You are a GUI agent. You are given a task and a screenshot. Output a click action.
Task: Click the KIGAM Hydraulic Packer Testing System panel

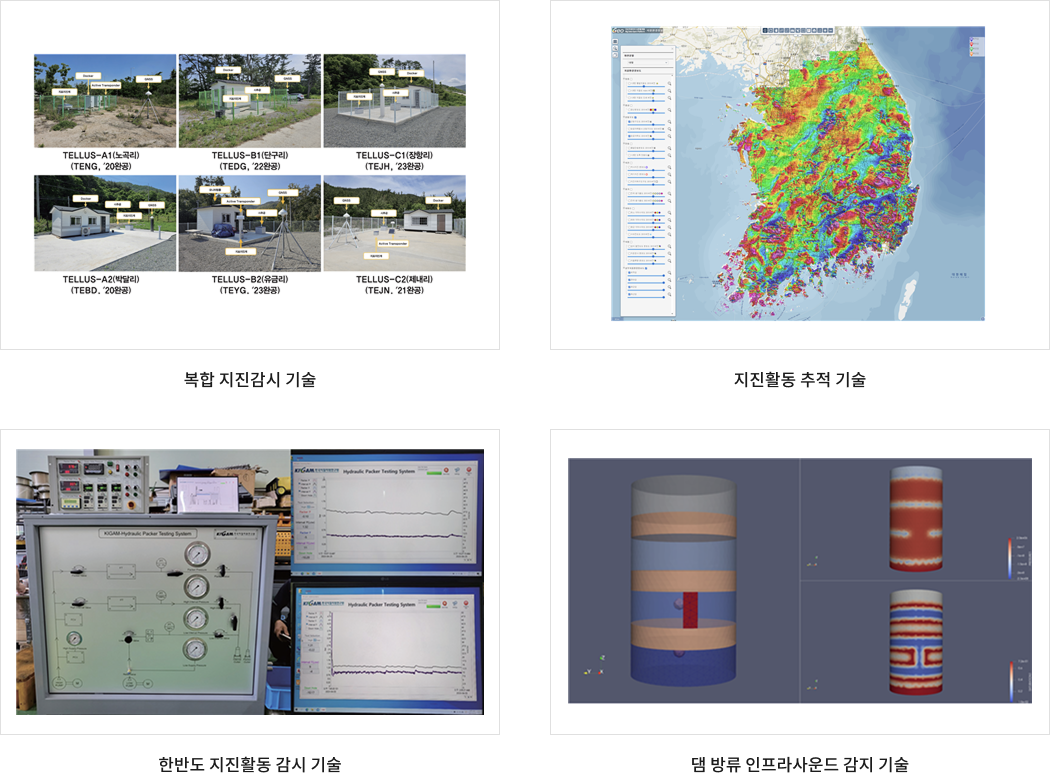pos(150,610)
